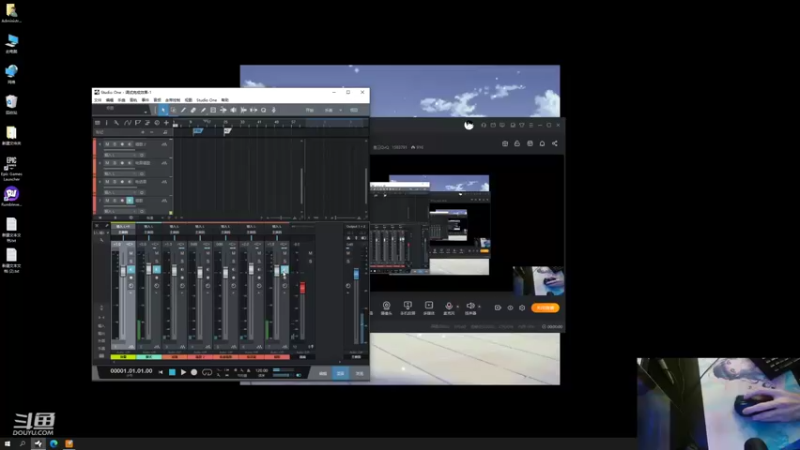Click the time display 00001.01.01.00

(x=131, y=371)
